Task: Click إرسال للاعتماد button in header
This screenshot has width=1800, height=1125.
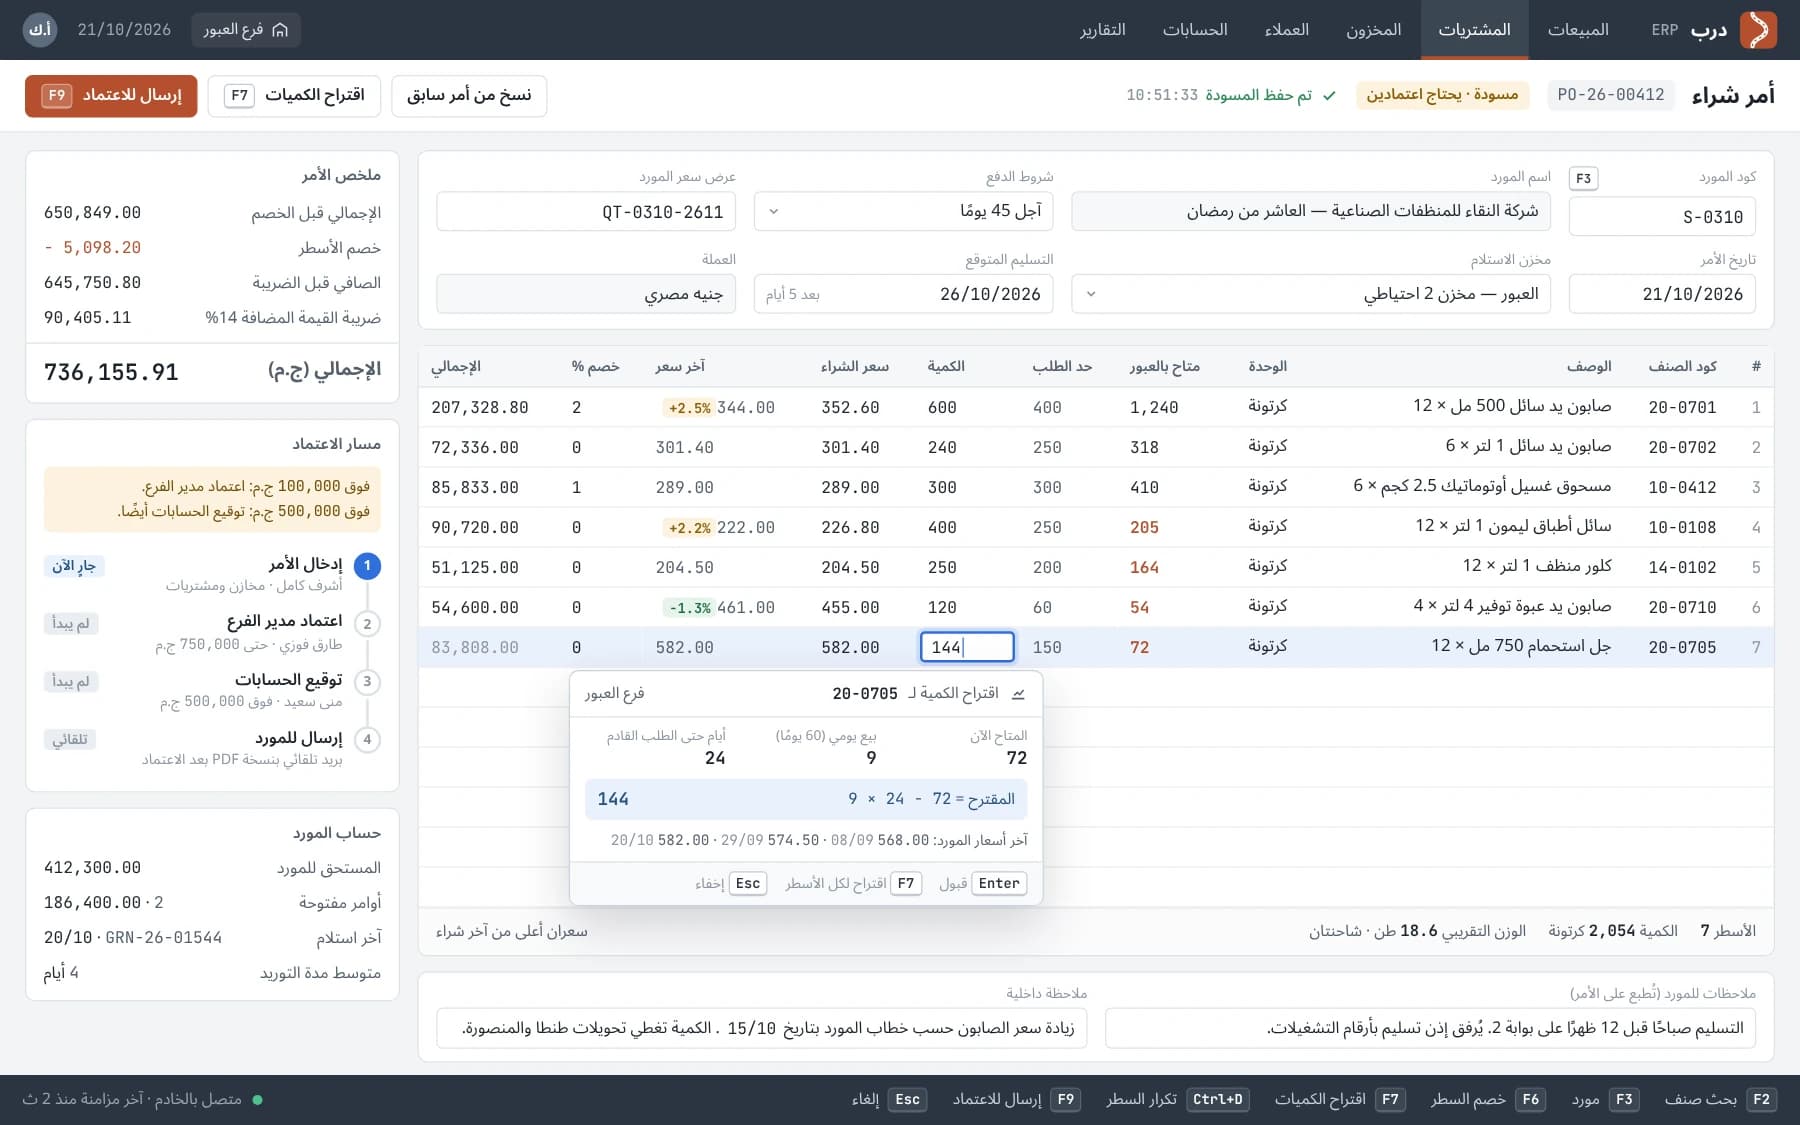Action: (111, 96)
